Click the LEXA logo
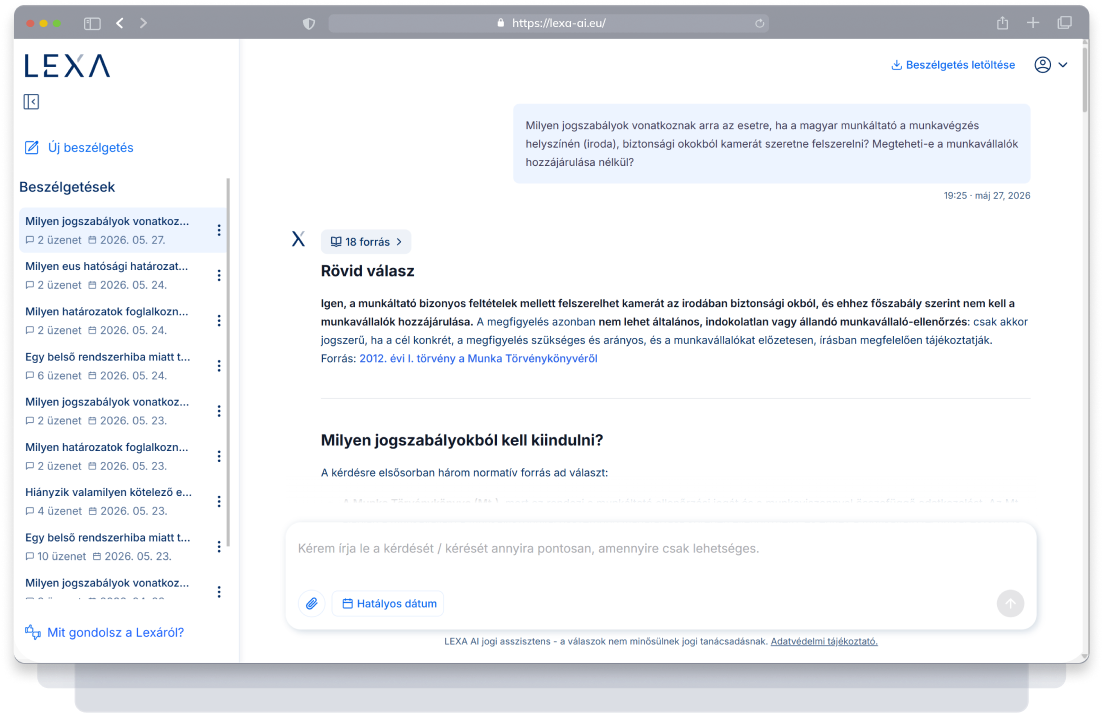This screenshot has width=1104, height=713. [67, 65]
